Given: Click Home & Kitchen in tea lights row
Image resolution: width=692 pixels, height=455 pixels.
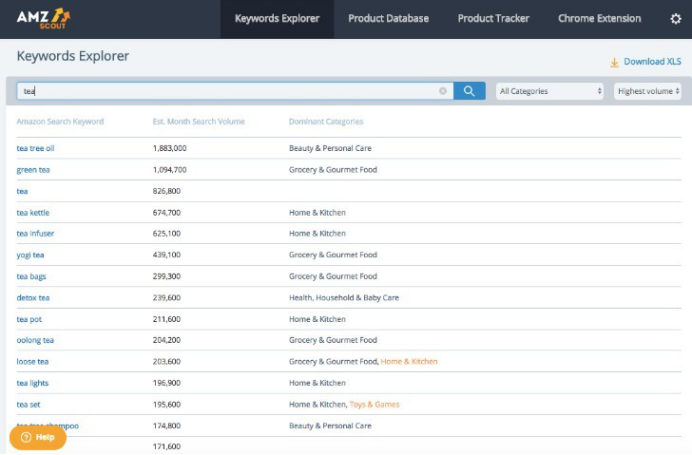Looking at the screenshot, I should click(317, 383).
